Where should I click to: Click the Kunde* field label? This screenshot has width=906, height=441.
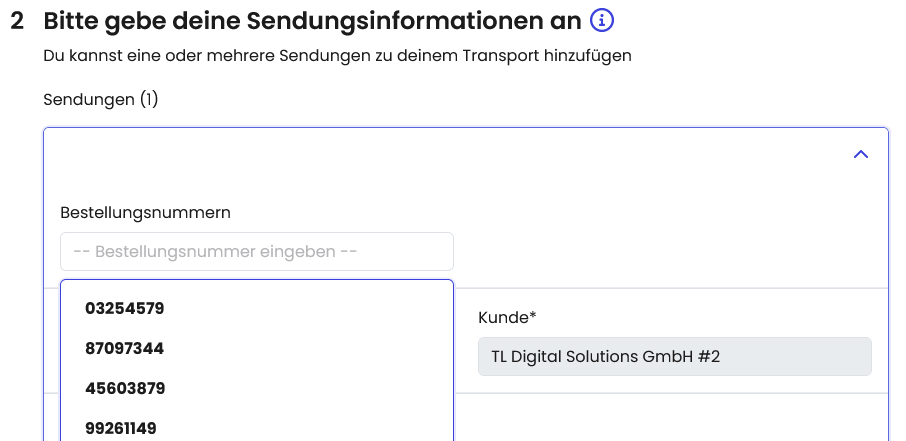pos(507,317)
